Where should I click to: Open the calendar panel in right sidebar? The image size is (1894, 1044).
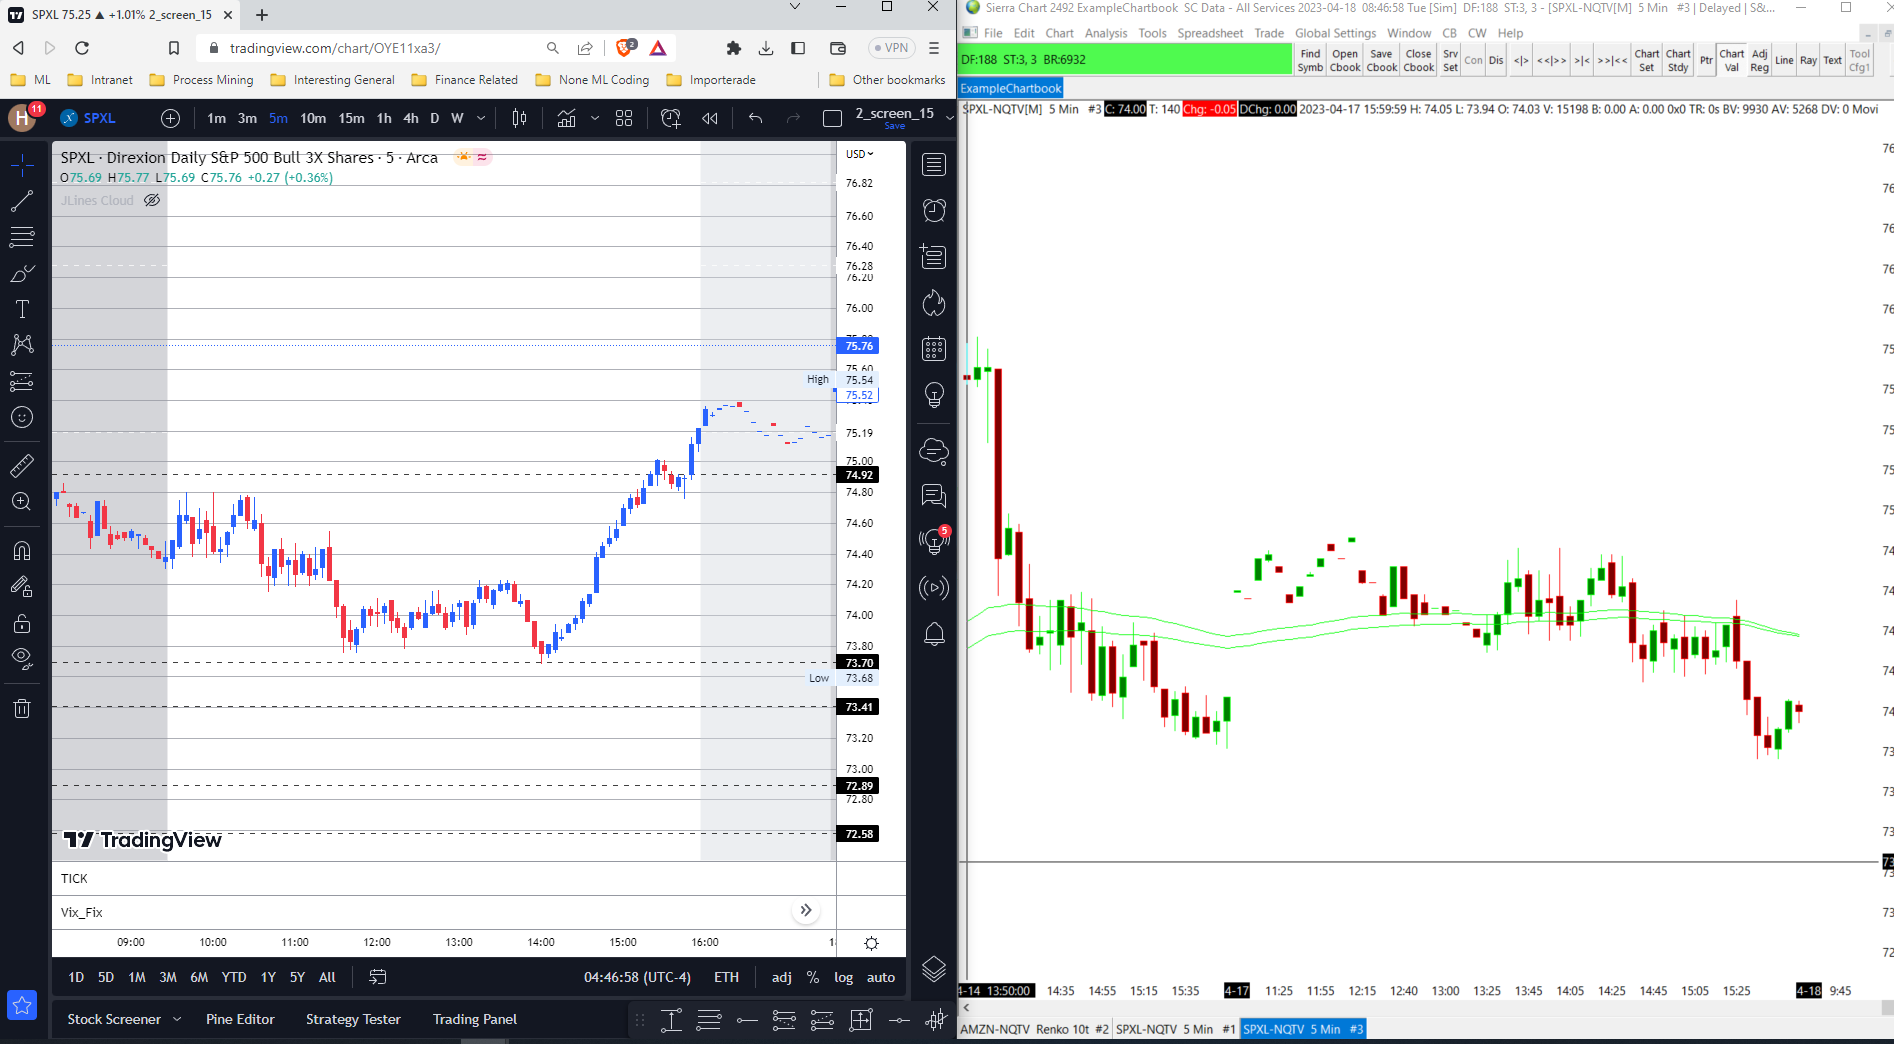coord(934,349)
